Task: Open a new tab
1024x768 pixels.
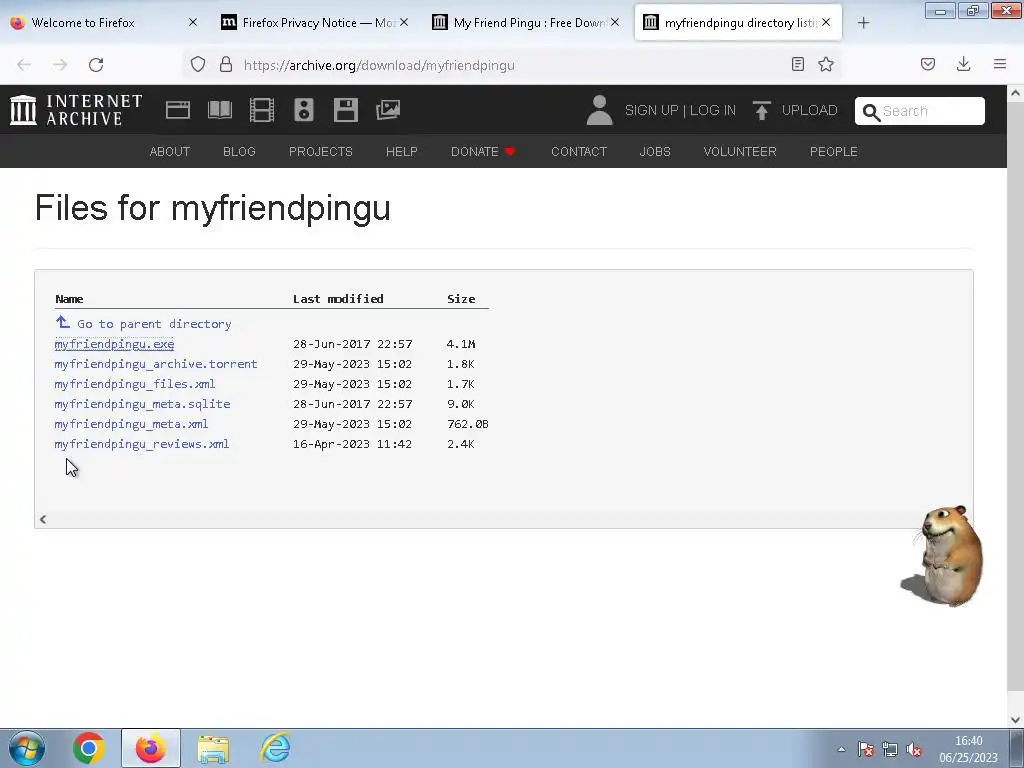Action: pos(863,23)
